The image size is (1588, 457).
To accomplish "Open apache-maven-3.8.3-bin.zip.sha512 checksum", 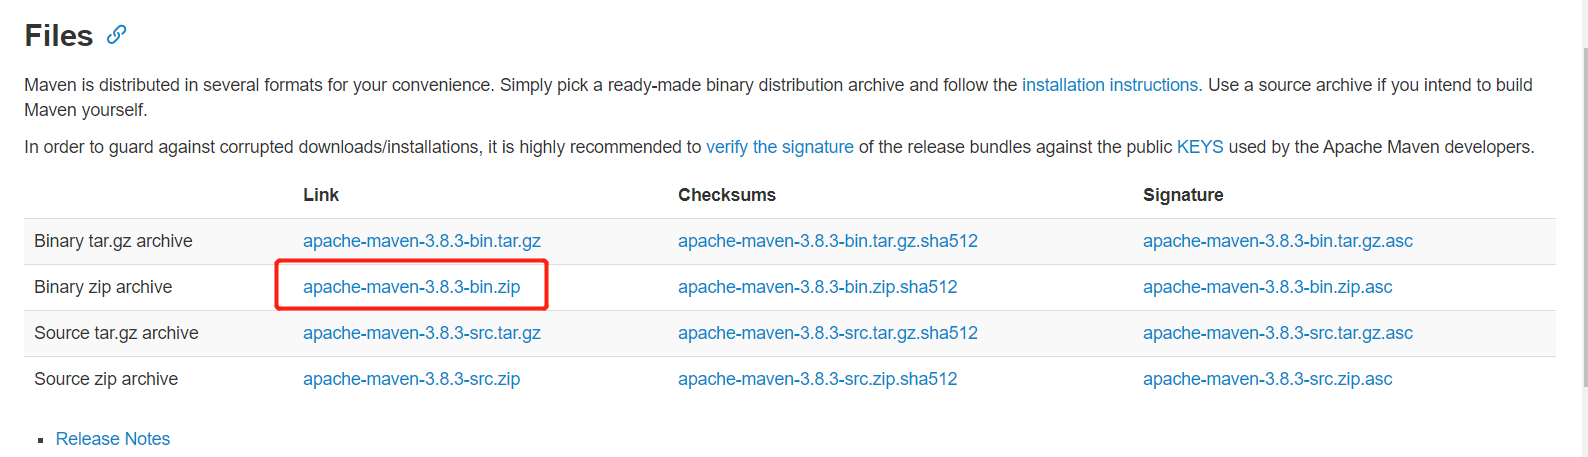I will [818, 287].
